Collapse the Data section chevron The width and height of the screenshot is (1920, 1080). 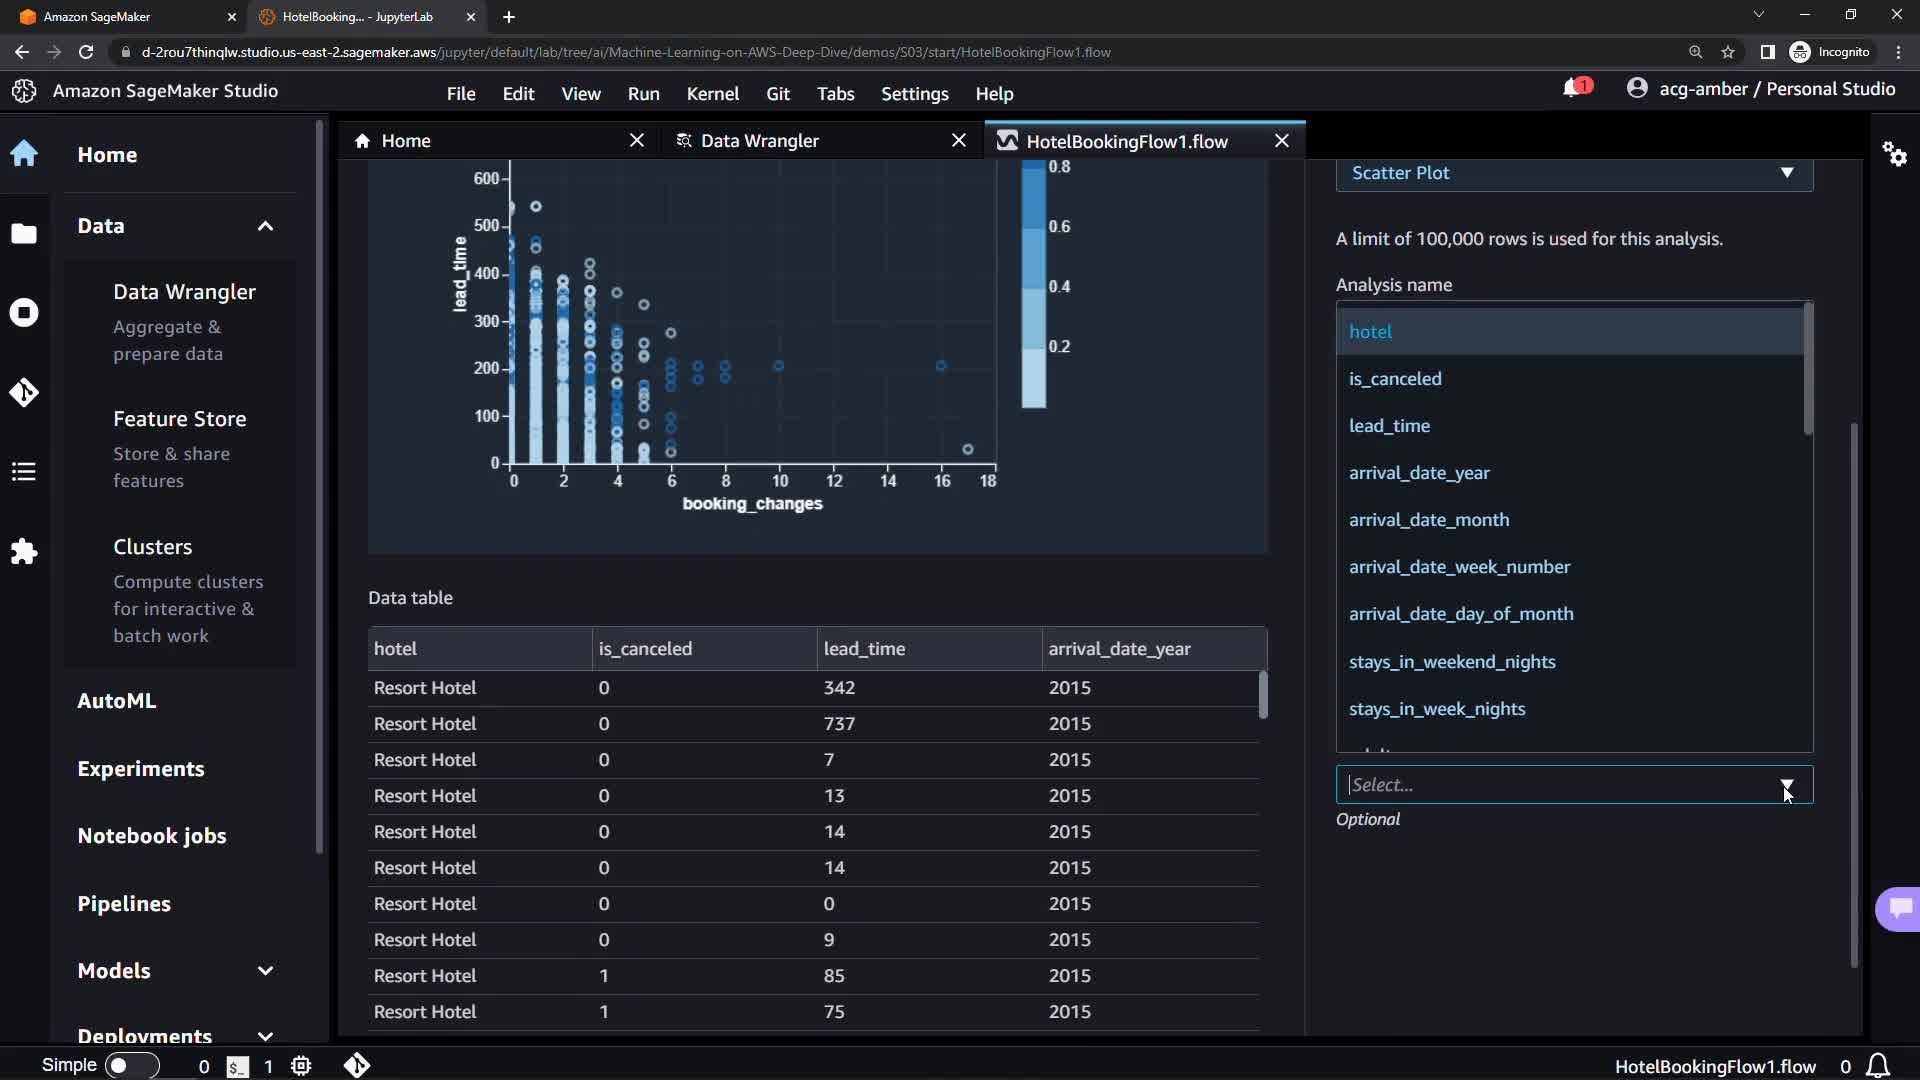[265, 226]
